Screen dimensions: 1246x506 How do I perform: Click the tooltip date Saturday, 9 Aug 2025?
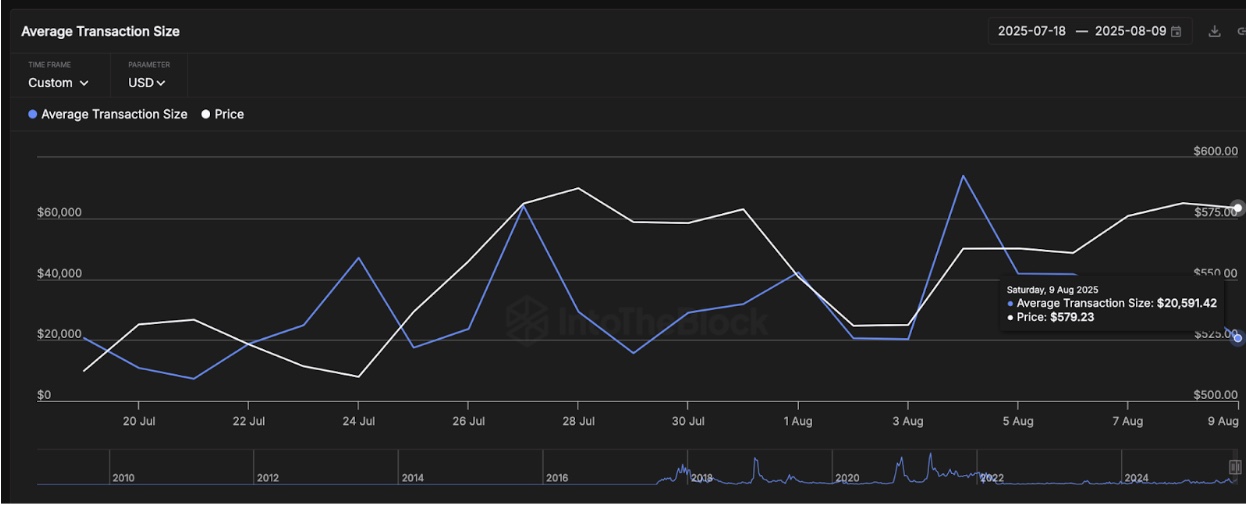1052,289
